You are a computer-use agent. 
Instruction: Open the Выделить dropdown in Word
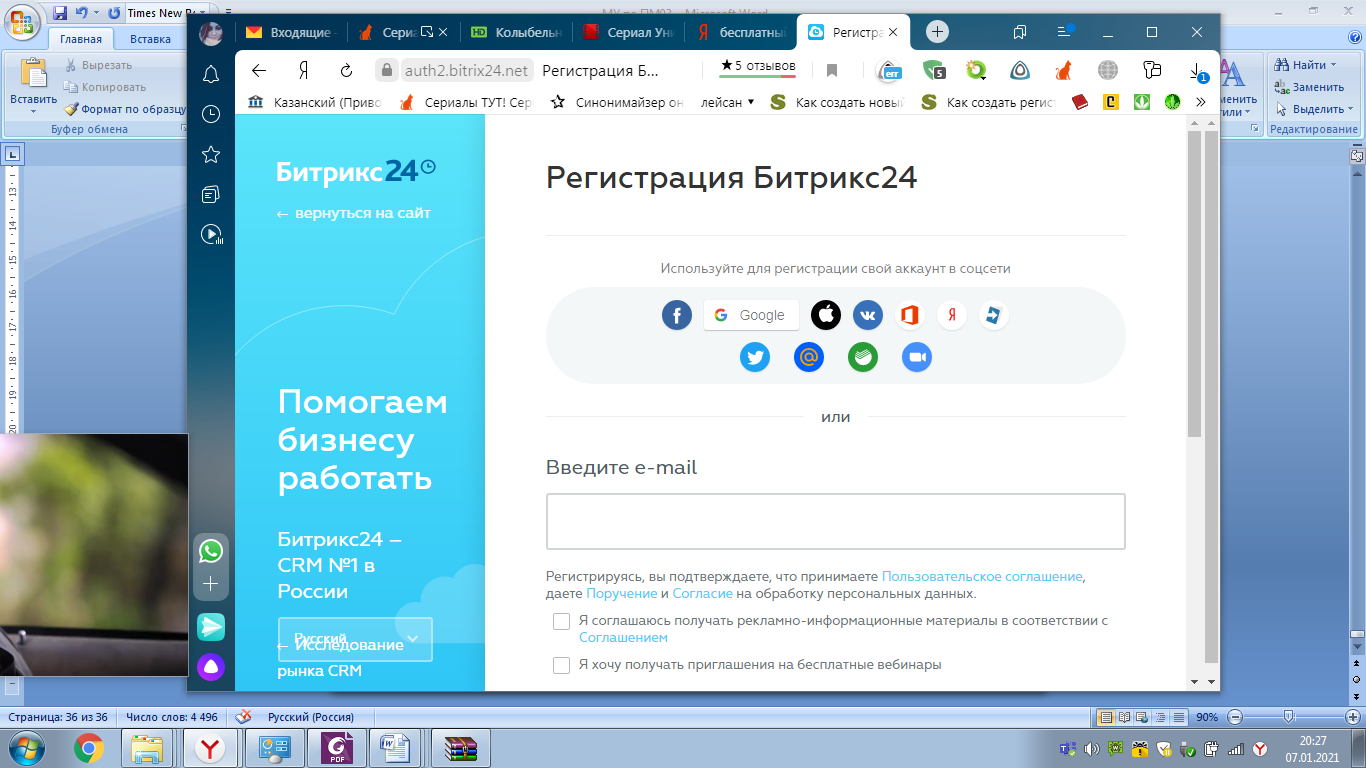(1312, 109)
